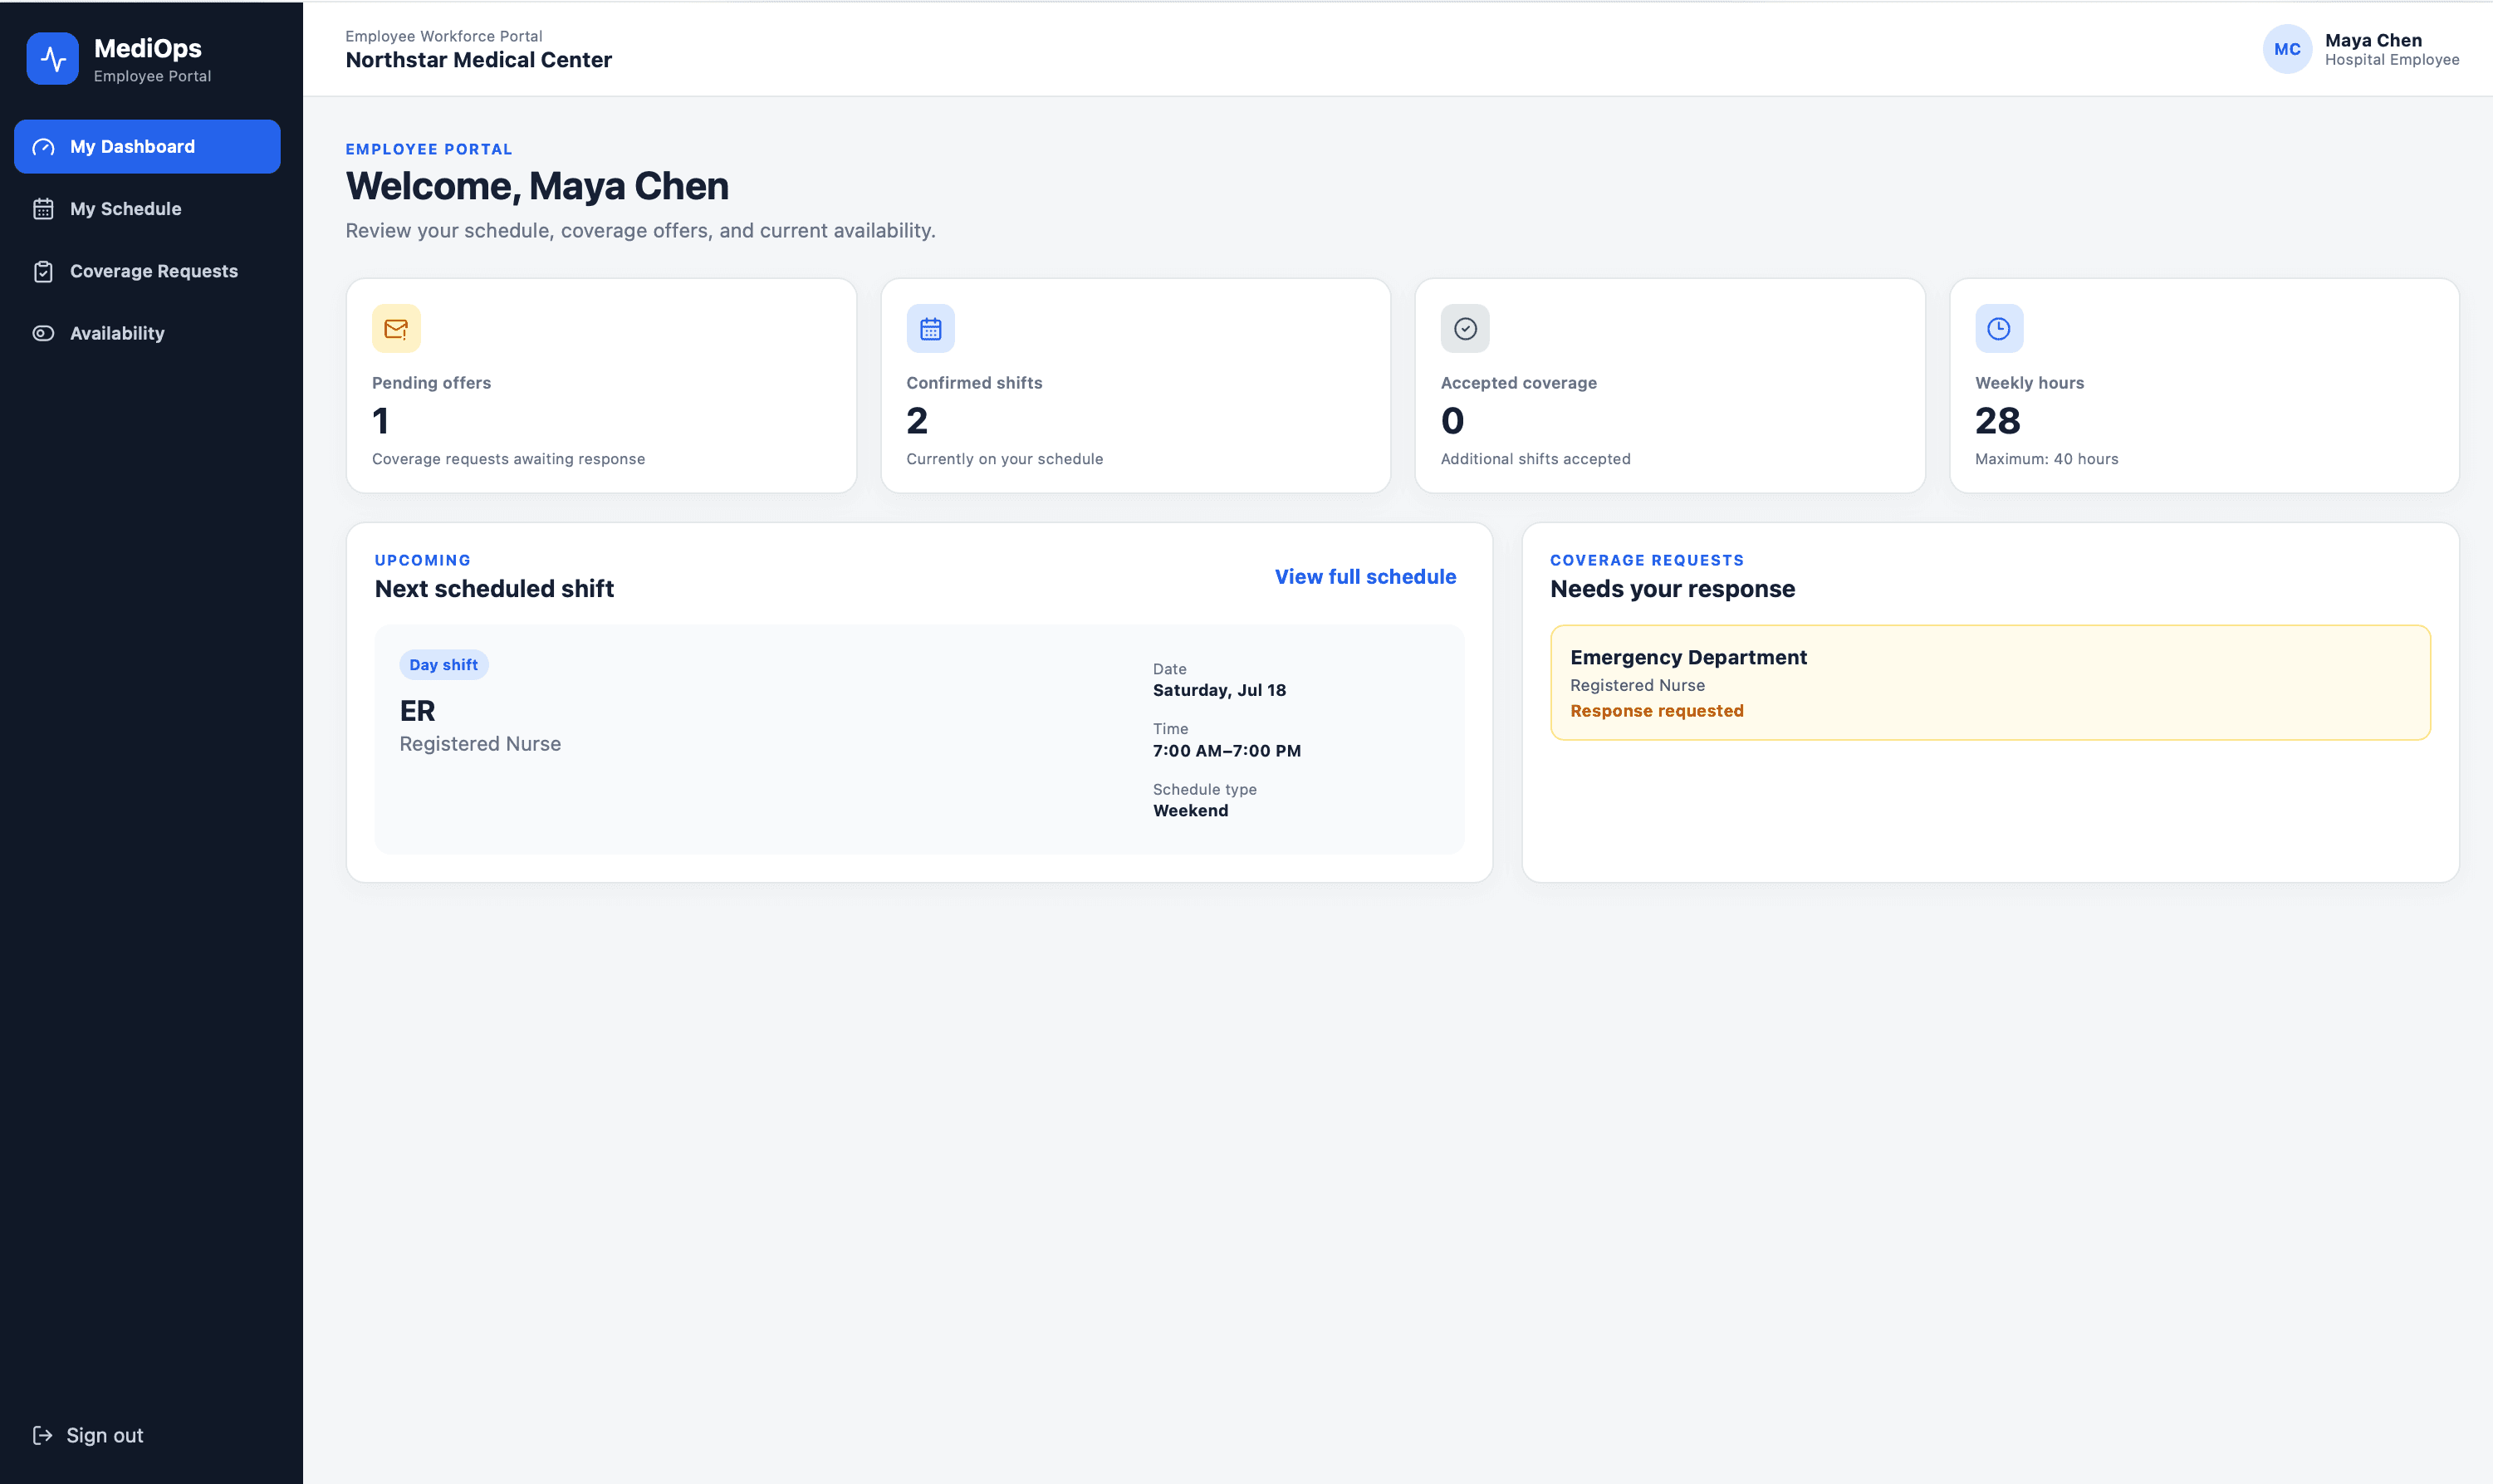Click the Weekly hours value 28
This screenshot has height=1484, width=2493.
1997,421
